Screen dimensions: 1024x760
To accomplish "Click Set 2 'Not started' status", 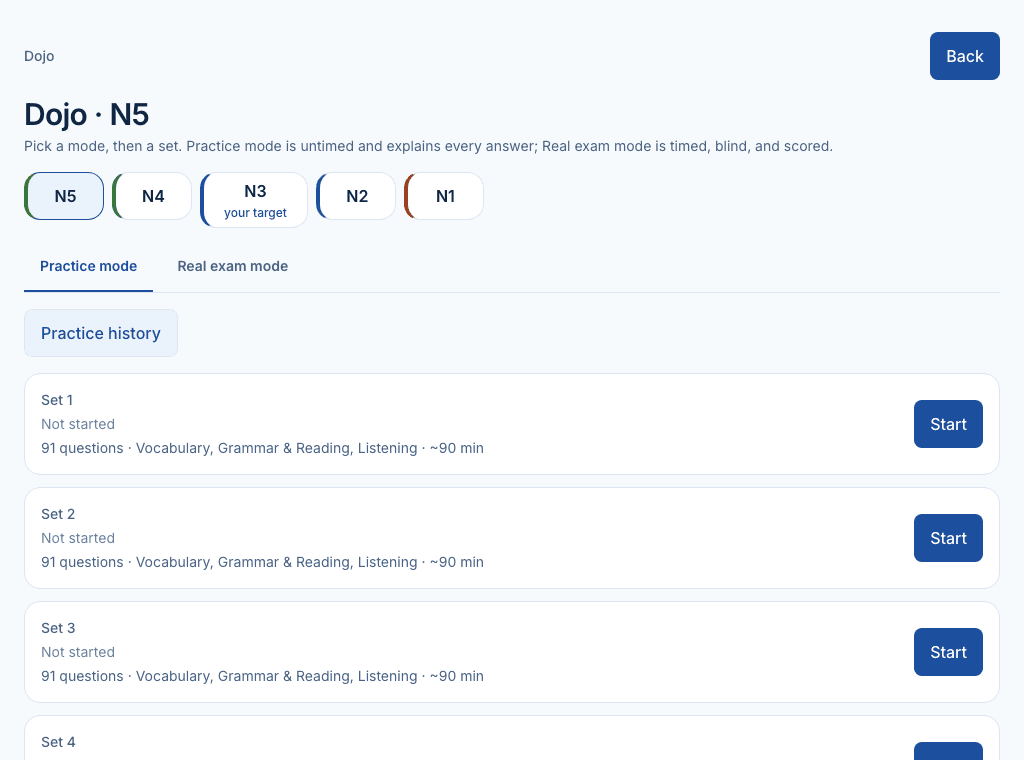I will pyautogui.click(x=78, y=538).
